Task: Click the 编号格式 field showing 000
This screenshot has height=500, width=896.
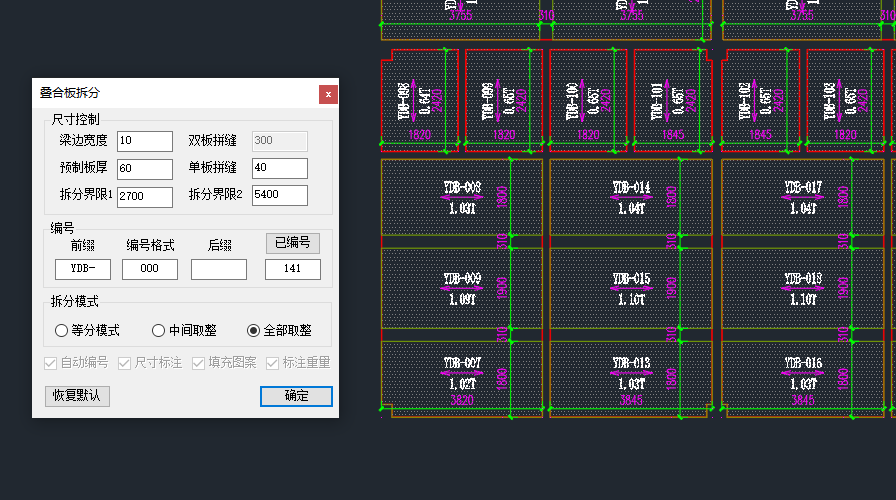Action: [x=149, y=269]
